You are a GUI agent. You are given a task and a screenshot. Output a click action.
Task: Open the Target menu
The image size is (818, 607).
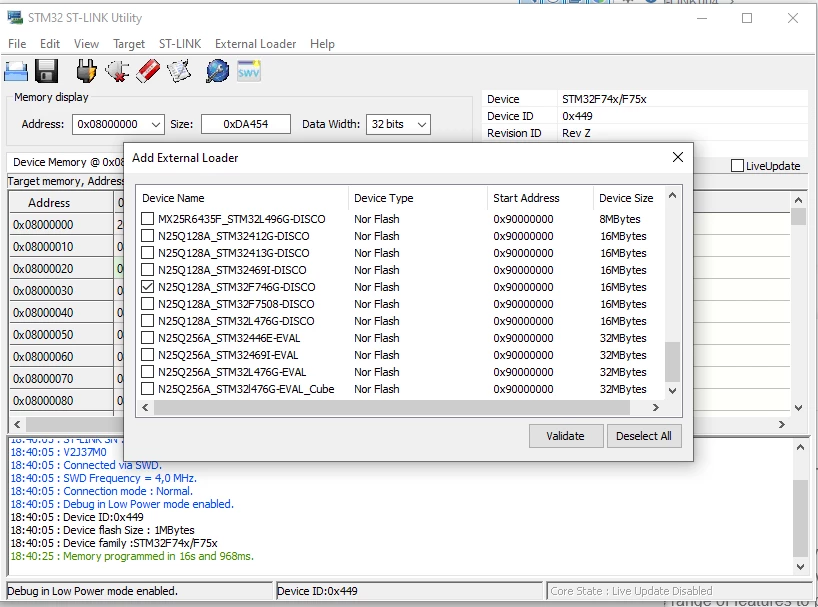[129, 44]
